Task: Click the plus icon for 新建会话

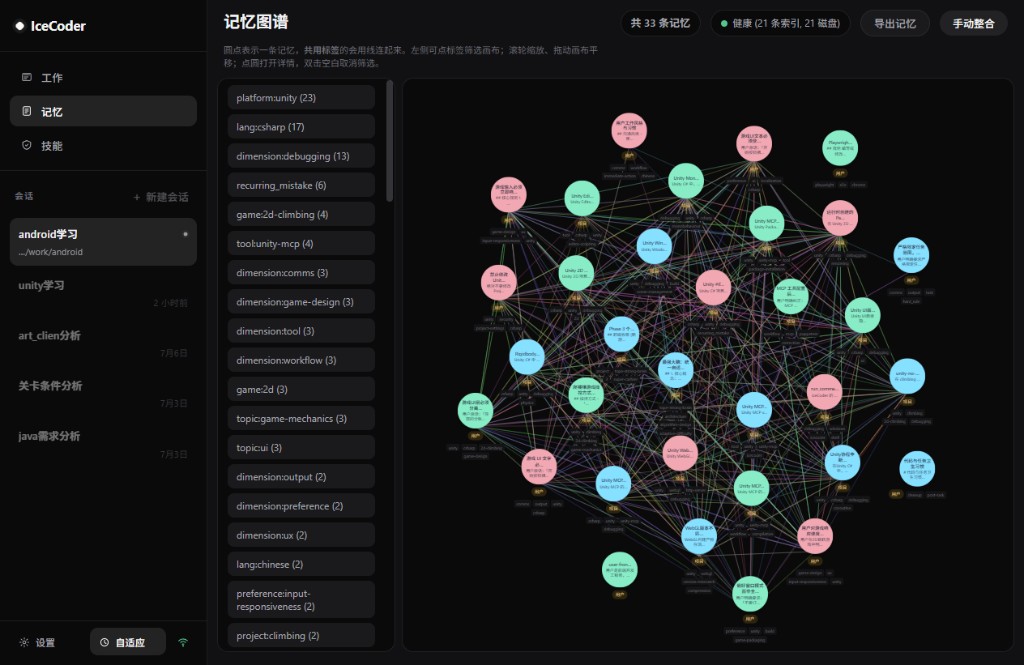Action: (x=136, y=197)
